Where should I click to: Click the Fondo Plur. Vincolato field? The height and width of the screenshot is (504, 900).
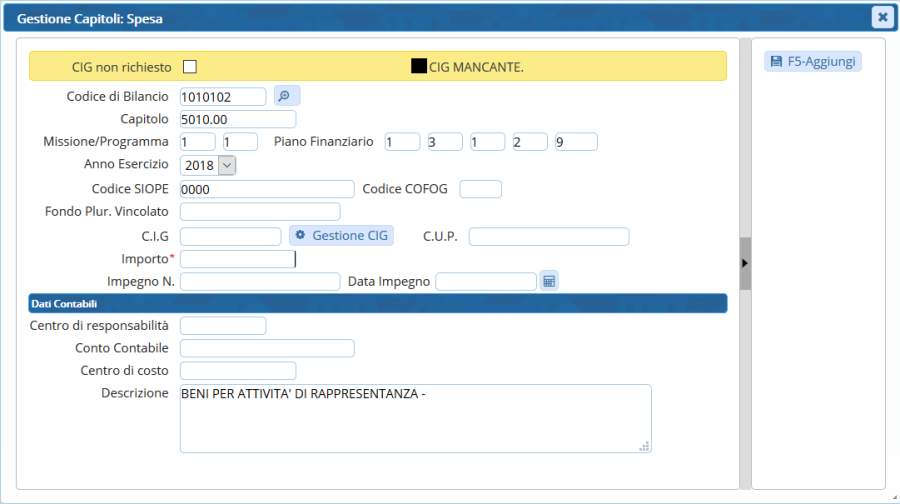[260, 211]
